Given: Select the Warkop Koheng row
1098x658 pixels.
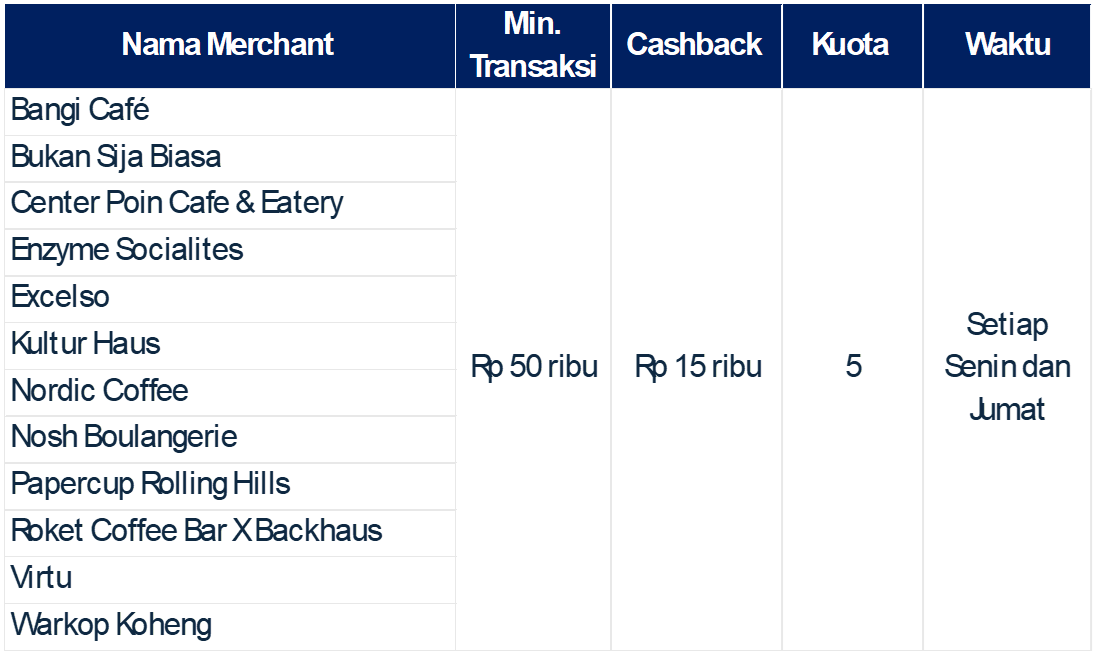Looking at the screenshot, I should [111, 626].
